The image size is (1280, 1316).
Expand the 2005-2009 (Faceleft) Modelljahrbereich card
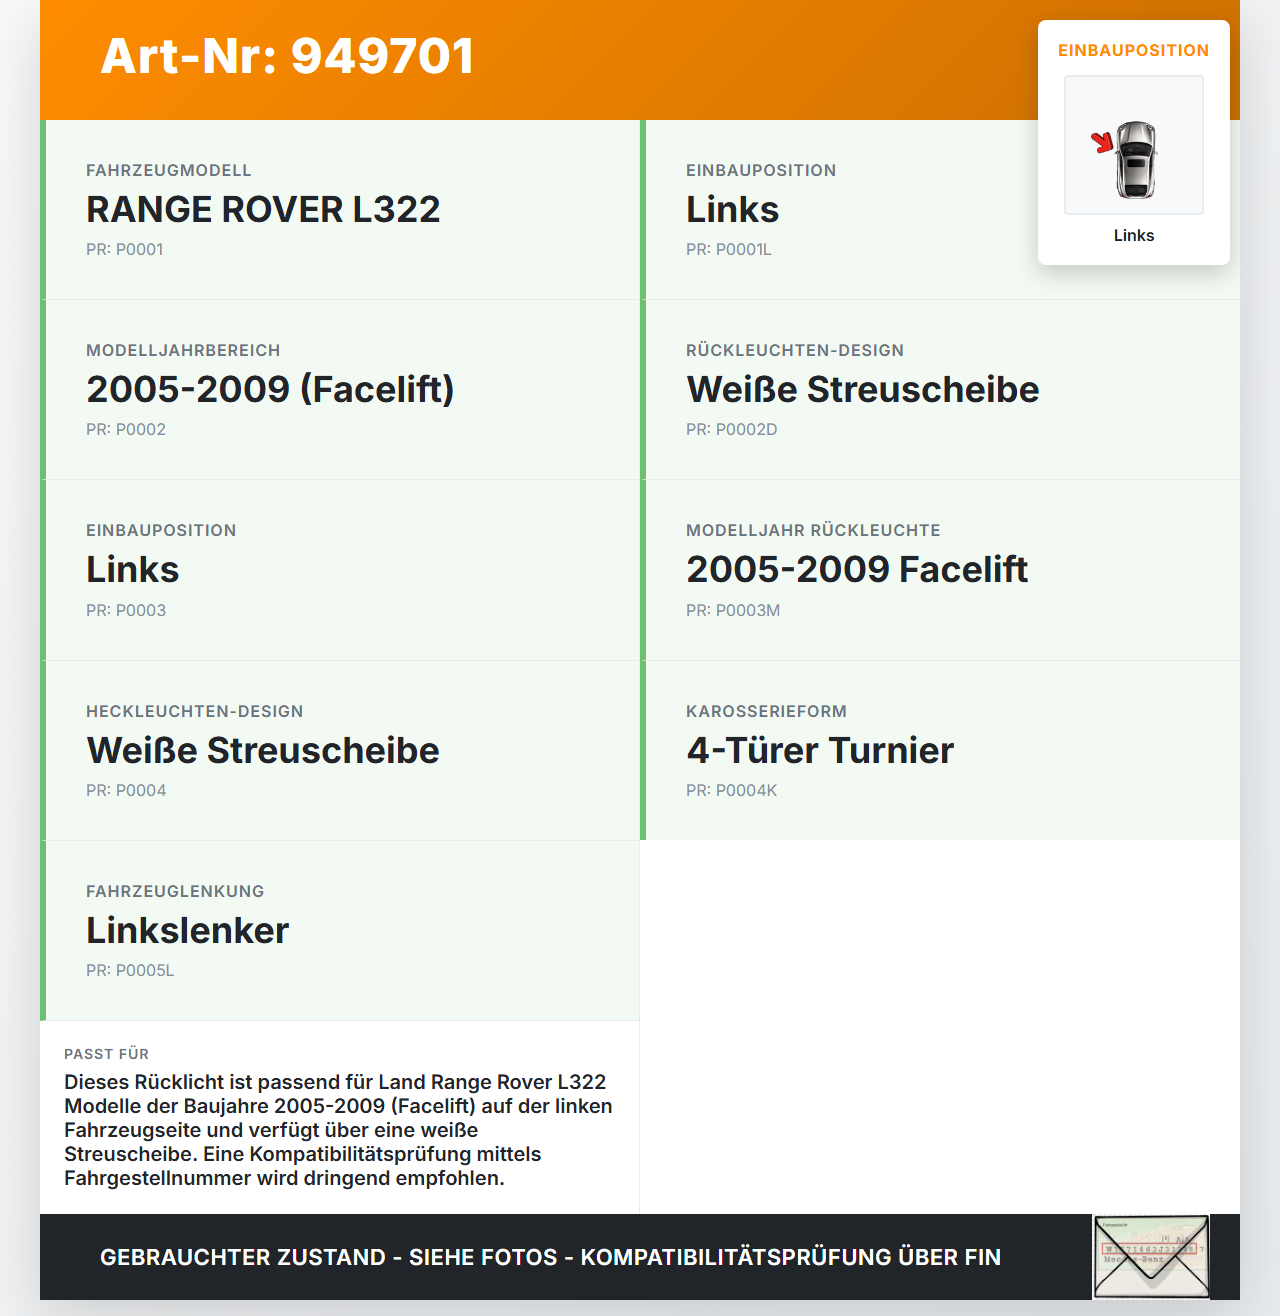click(x=270, y=389)
